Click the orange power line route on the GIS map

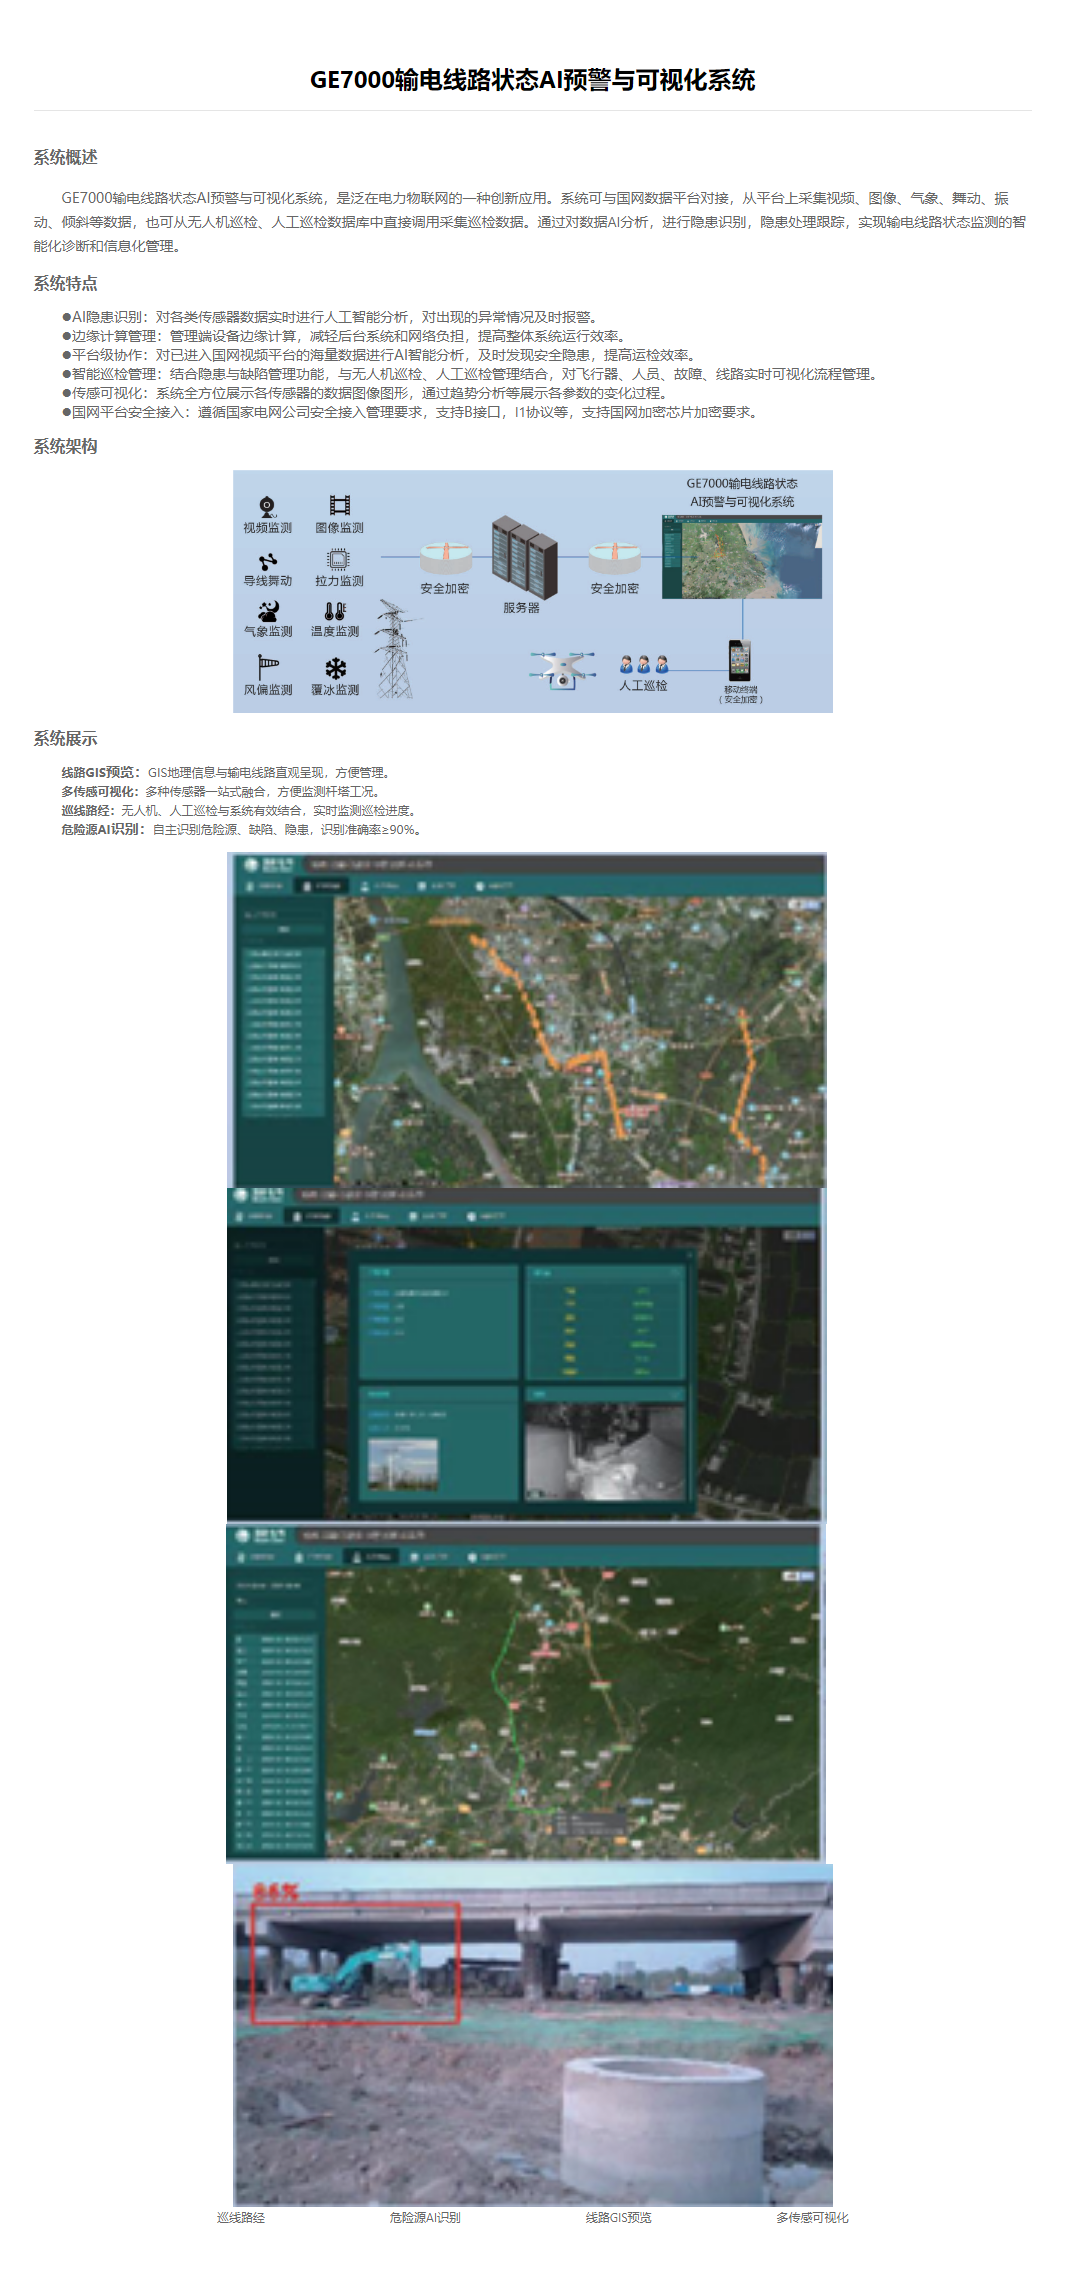coord(549,1035)
